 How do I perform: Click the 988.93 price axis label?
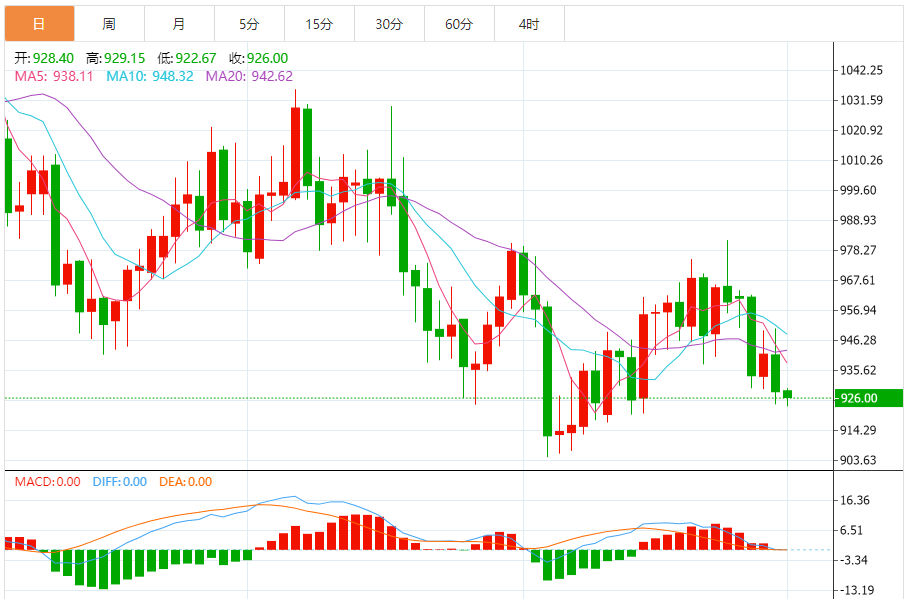click(x=859, y=220)
